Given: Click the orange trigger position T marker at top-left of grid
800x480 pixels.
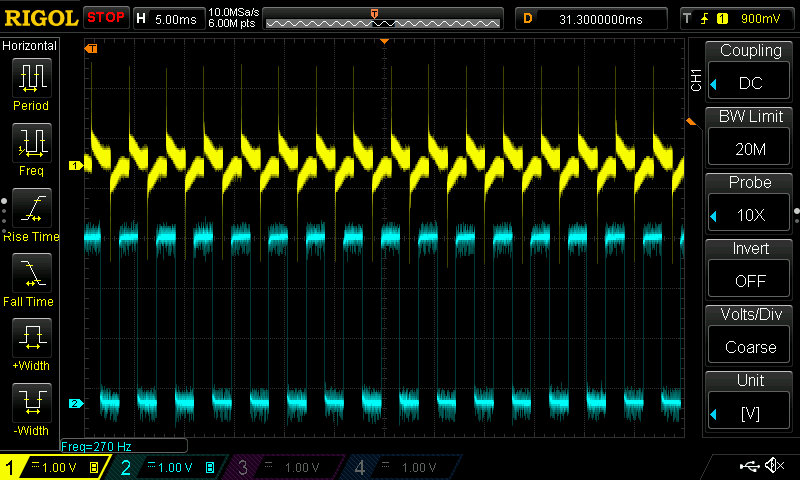Looking at the screenshot, I should click(91, 48).
